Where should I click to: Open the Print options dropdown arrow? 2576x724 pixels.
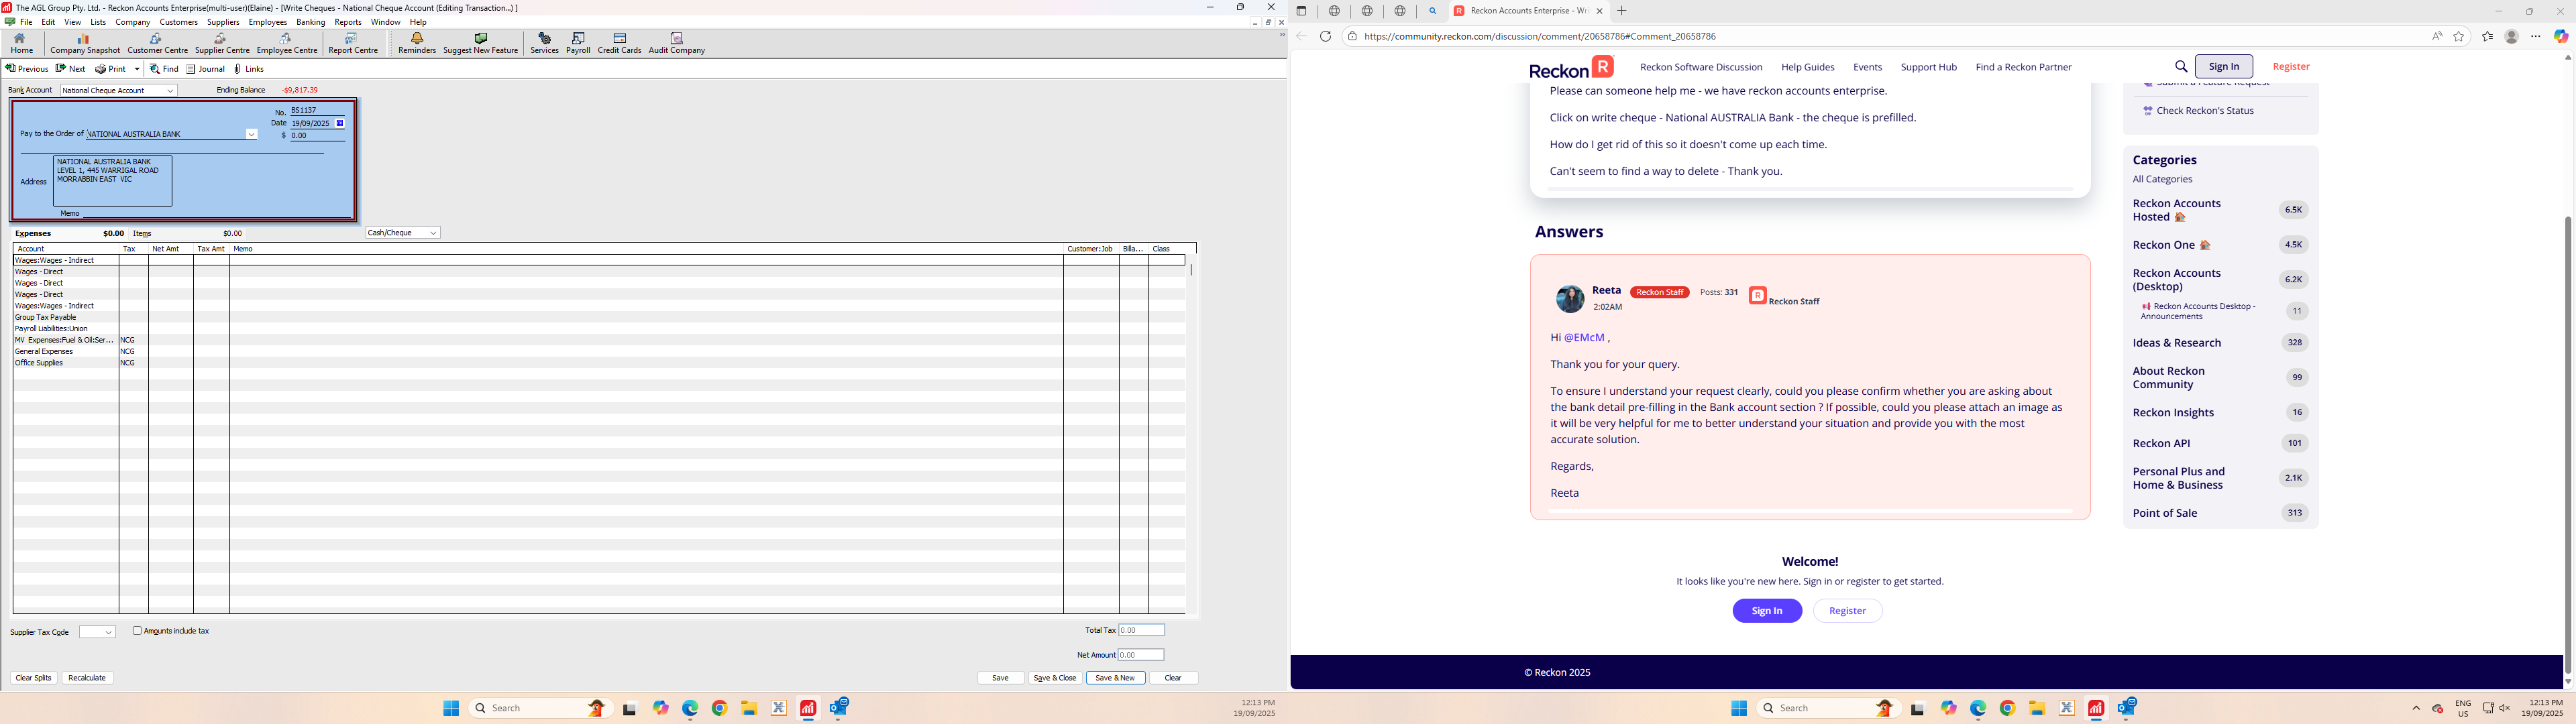137,69
